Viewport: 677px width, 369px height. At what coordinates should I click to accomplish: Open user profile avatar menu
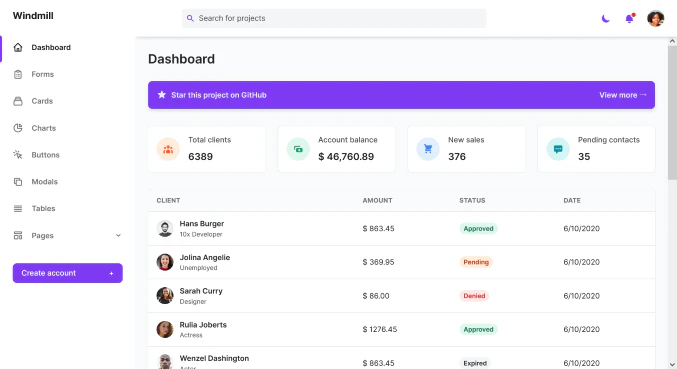655,19
